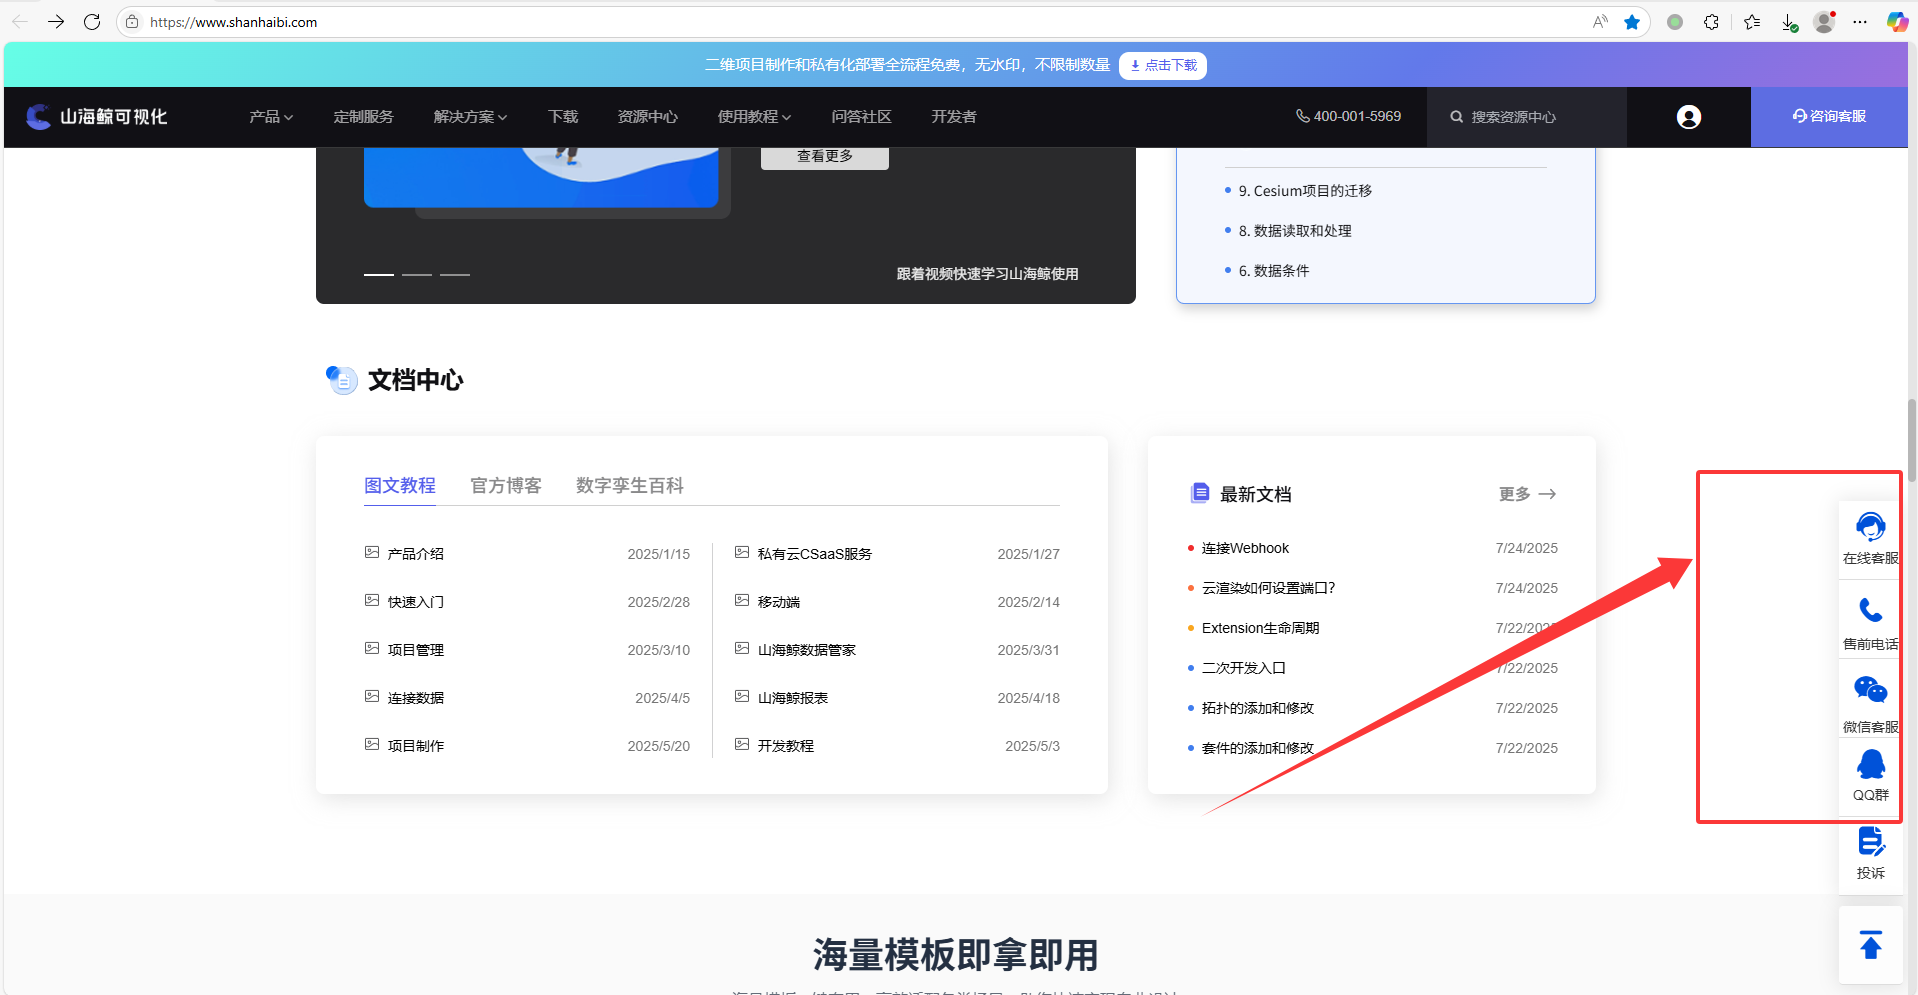The height and width of the screenshot is (995, 1918).
Task: Open the 6. 数据条件 item
Action: 1273,271
